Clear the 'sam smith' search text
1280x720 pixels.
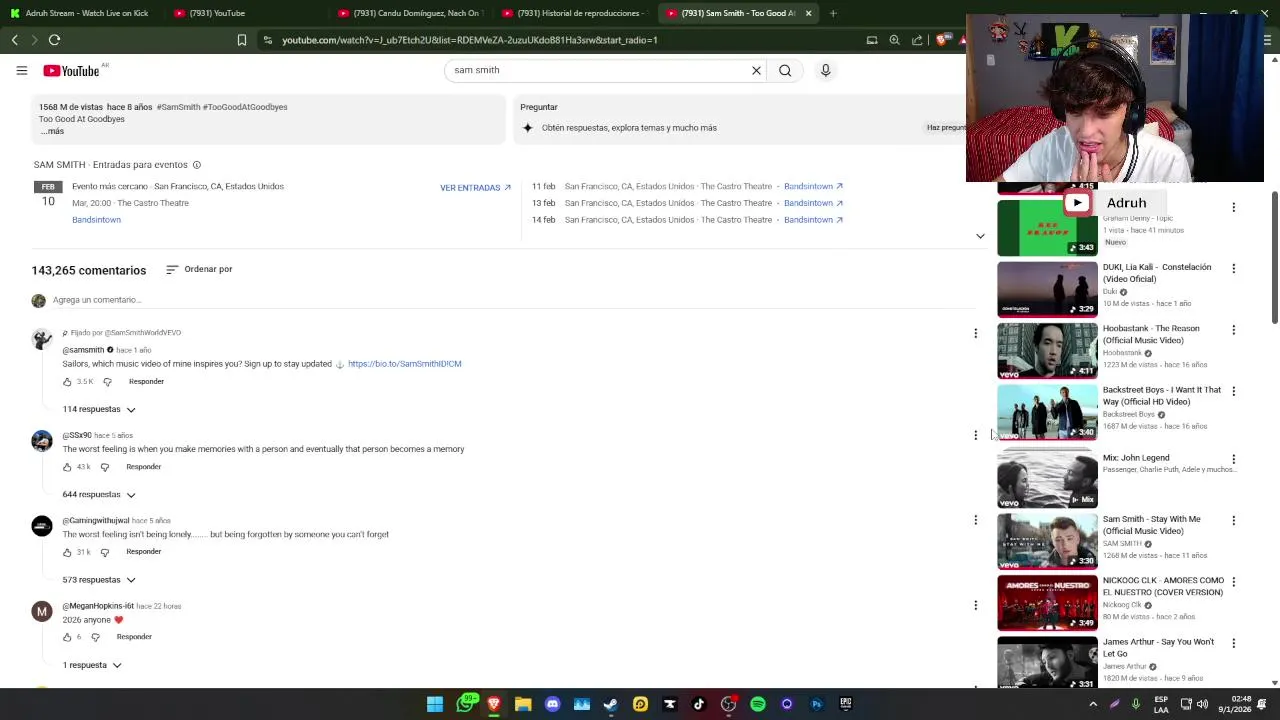pyautogui.click(x=756, y=70)
